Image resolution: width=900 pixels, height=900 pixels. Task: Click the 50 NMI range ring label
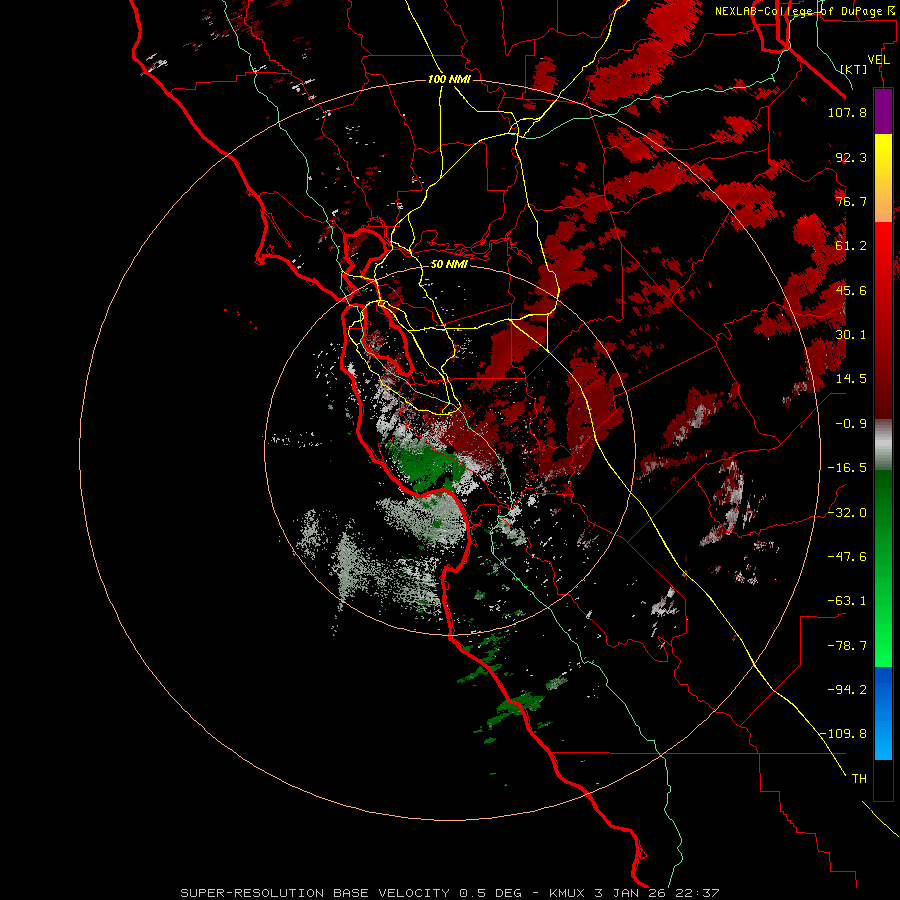coord(449,264)
